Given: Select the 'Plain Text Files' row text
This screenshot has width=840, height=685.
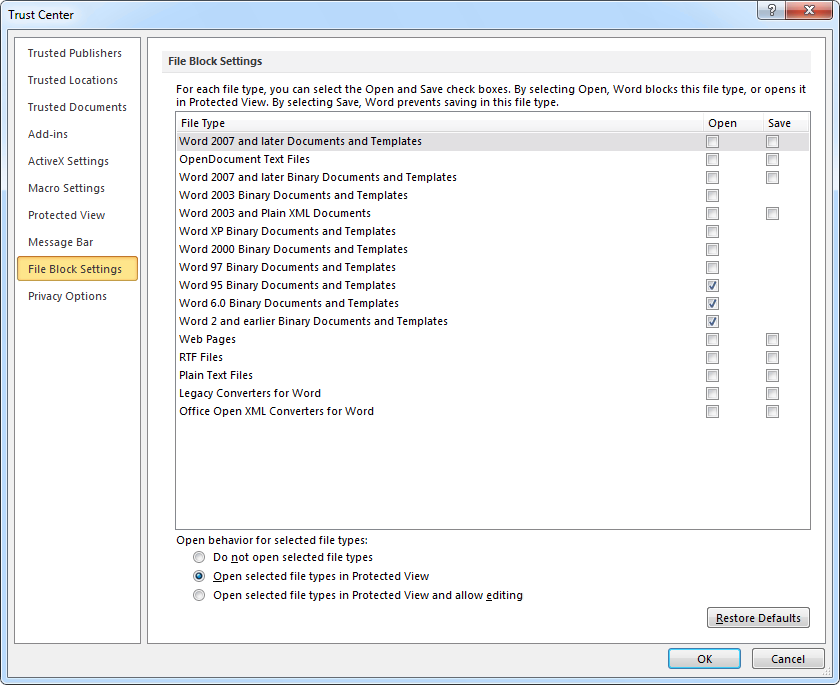Looking at the screenshot, I should click(x=216, y=375).
